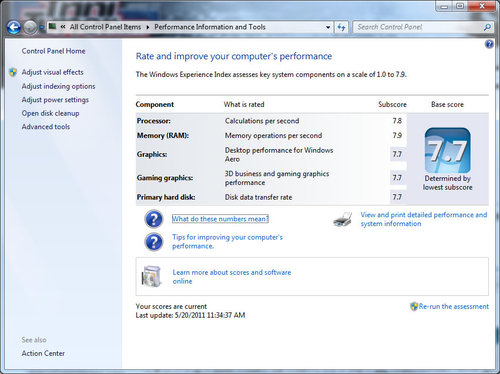Image resolution: width=500 pixels, height=374 pixels.
Task: Click the 7.7 base score badge
Action: pyautogui.click(x=448, y=150)
